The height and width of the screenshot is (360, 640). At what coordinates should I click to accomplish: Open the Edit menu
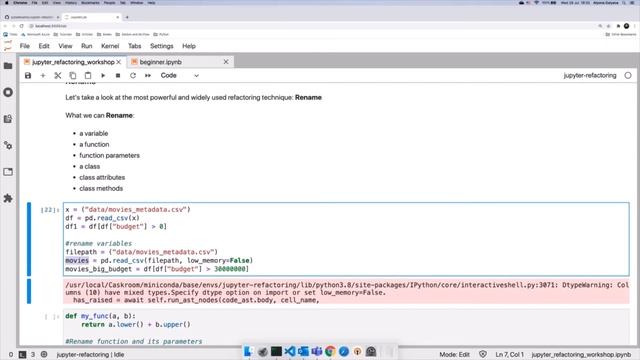tap(44, 46)
